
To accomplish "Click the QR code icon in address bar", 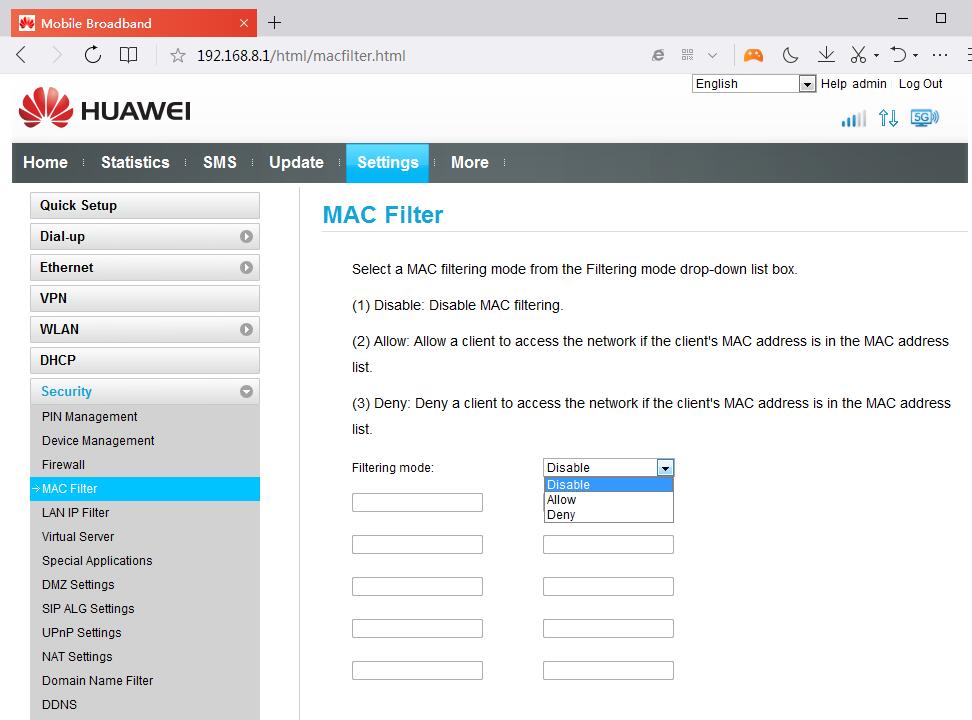I will pyautogui.click(x=688, y=56).
